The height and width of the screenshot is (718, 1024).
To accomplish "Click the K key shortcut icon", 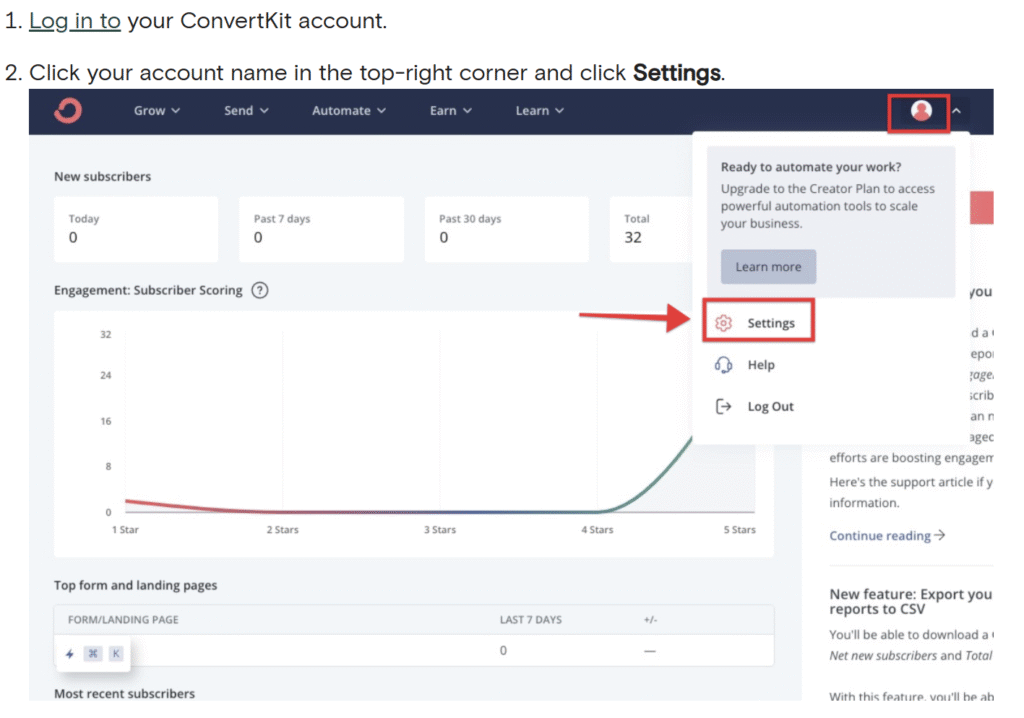I will pos(116,653).
